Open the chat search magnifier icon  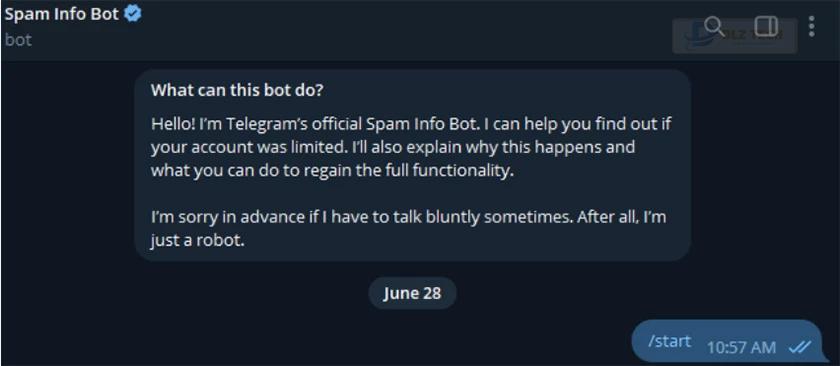(714, 26)
